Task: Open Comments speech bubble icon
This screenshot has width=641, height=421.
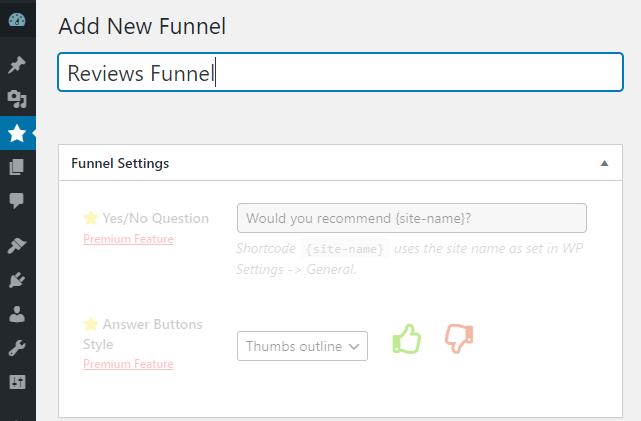Action: coord(17,200)
